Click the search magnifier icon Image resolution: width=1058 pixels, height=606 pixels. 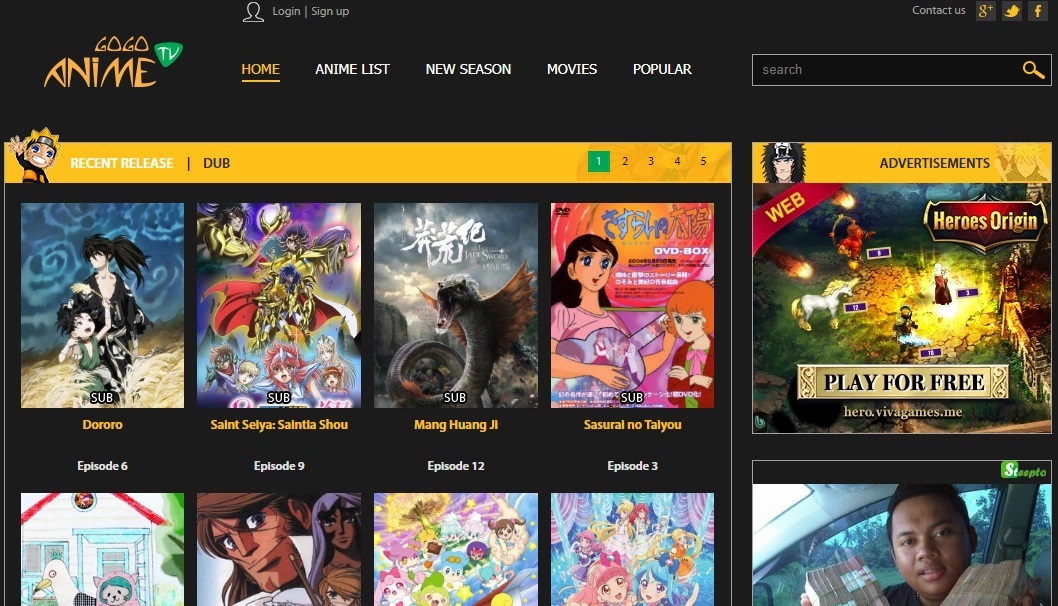[x=1033, y=70]
